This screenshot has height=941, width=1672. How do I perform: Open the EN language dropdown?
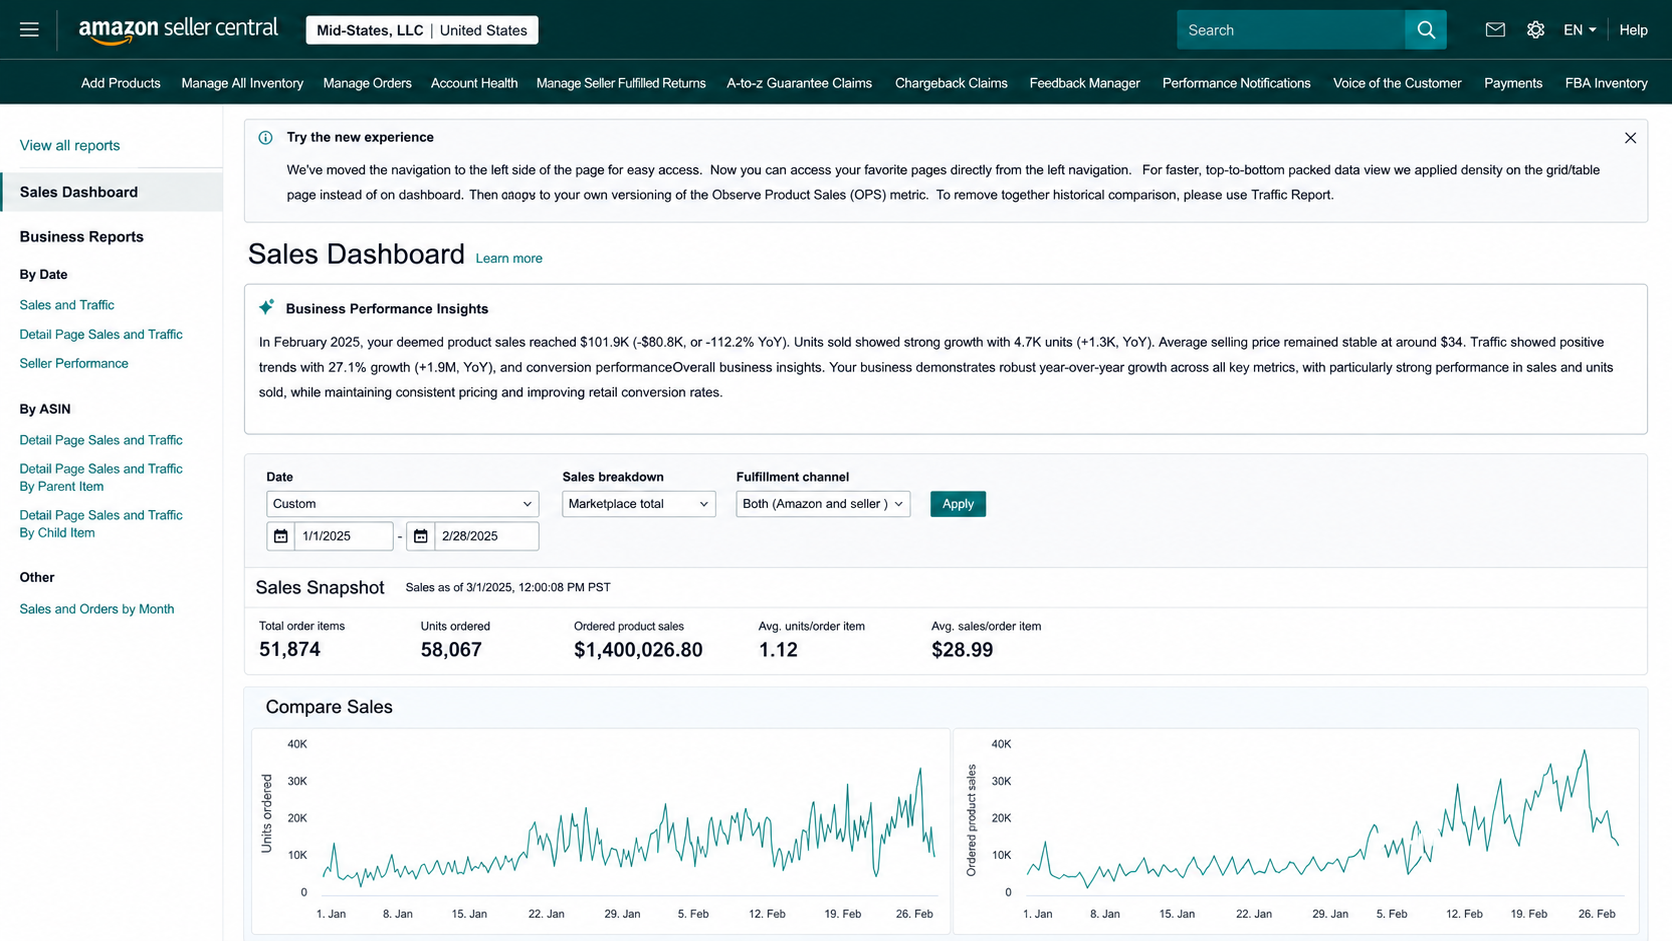(1580, 30)
